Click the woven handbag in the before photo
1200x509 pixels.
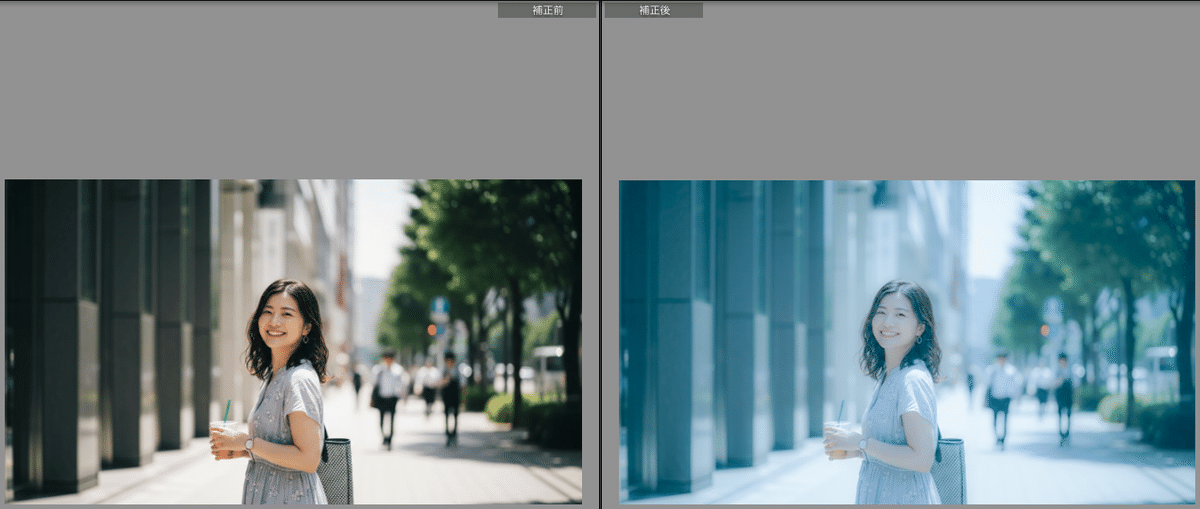tap(335, 470)
